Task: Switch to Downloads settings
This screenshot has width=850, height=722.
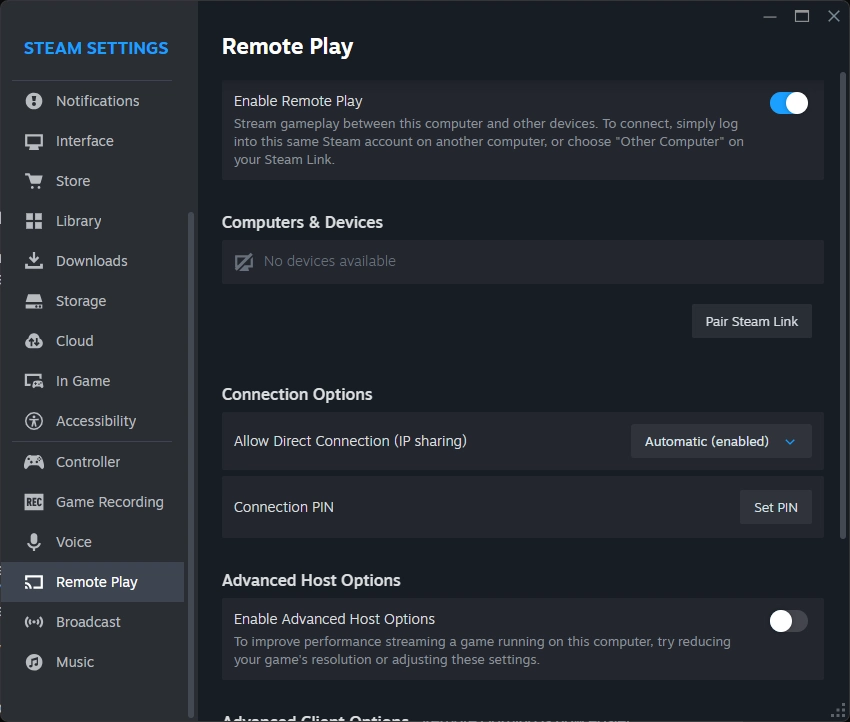Action: (92, 261)
